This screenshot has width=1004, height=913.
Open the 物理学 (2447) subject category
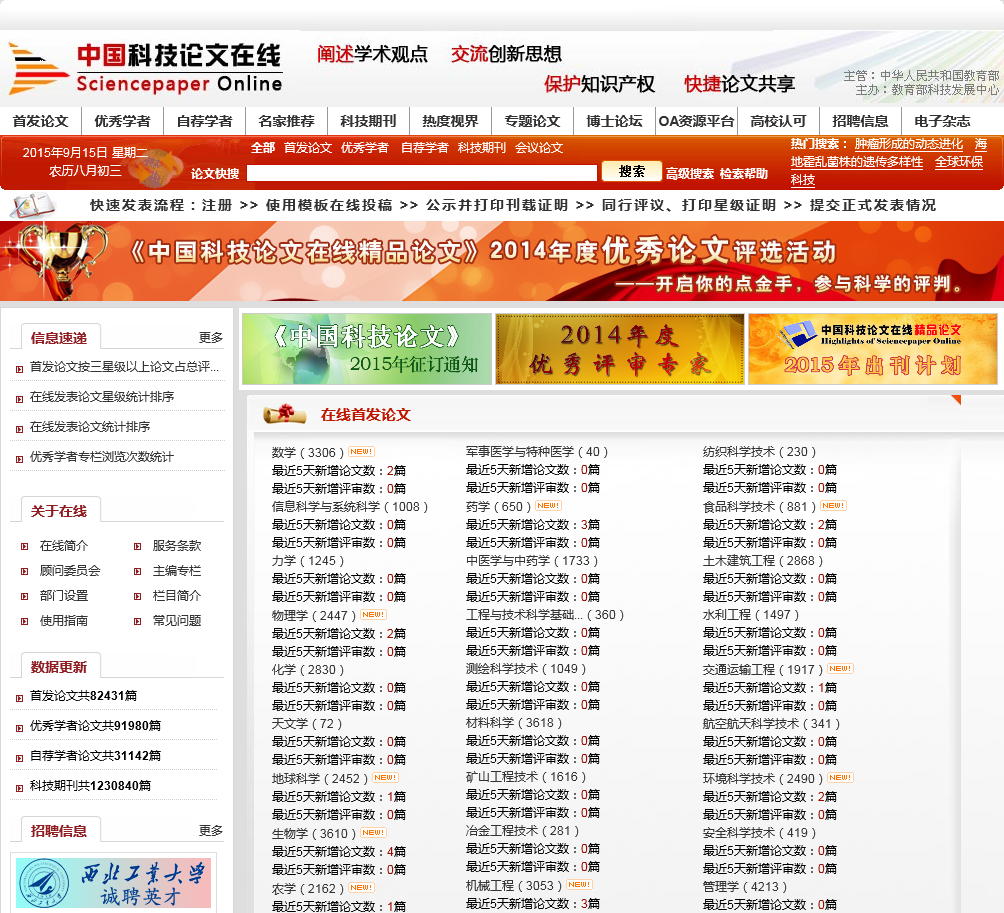[x=314, y=615]
